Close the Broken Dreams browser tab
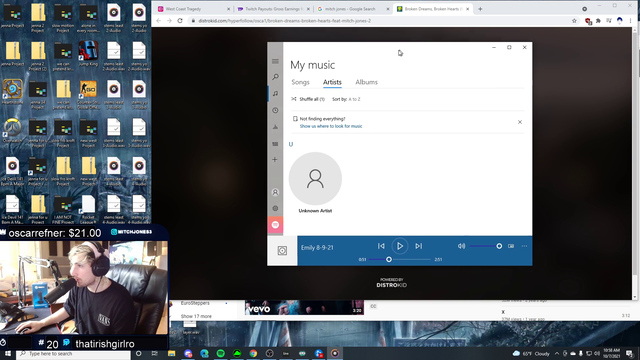 click(x=467, y=9)
